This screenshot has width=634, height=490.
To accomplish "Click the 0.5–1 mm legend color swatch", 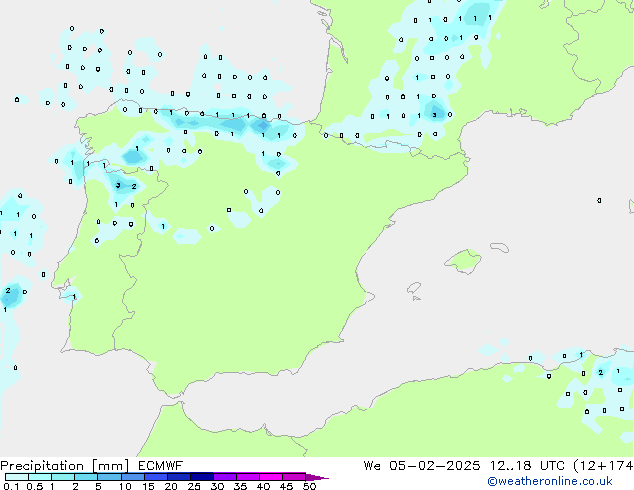I will [40, 477].
